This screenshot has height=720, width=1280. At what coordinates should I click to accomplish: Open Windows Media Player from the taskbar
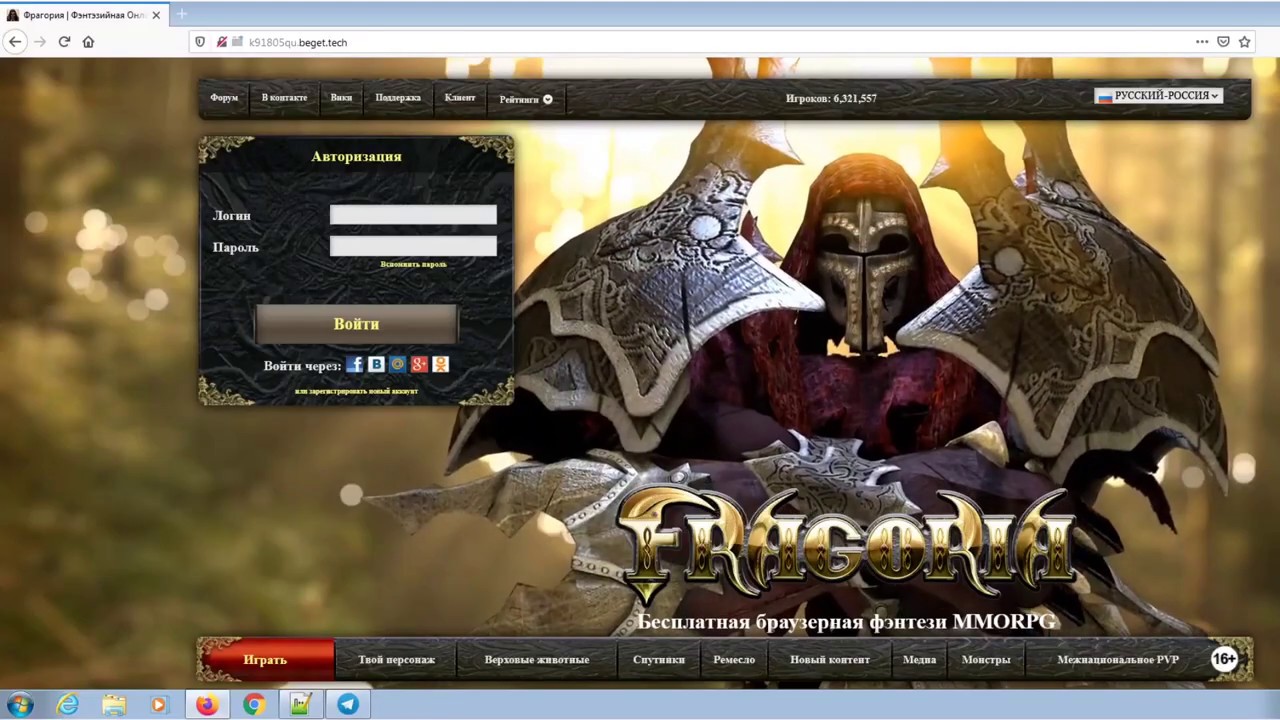point(158,705)
